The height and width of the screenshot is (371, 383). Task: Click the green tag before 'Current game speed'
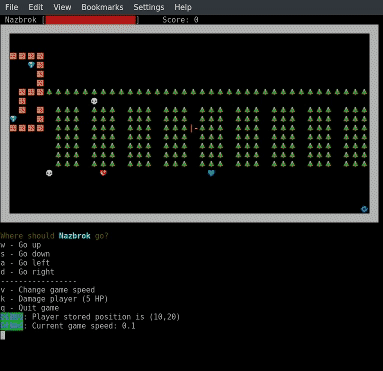12,326
